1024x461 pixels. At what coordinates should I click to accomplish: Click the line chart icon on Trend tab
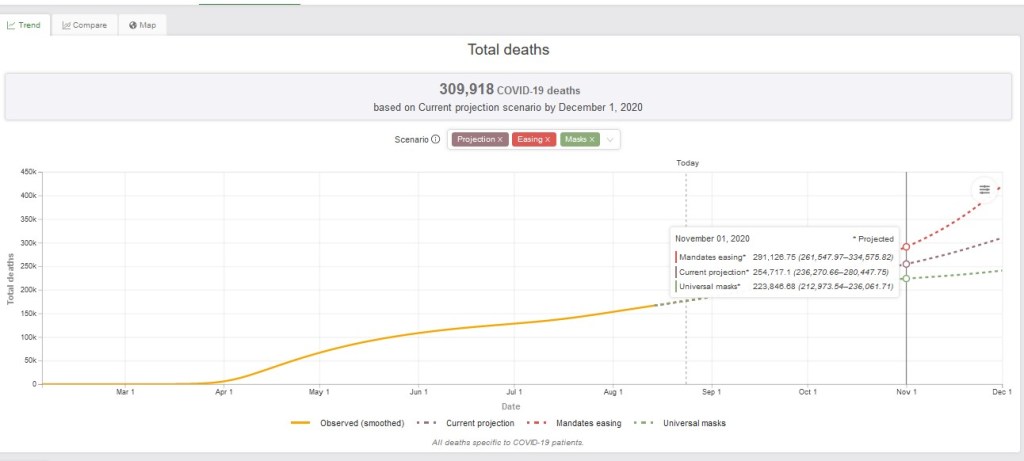click(x=12, y=25)
